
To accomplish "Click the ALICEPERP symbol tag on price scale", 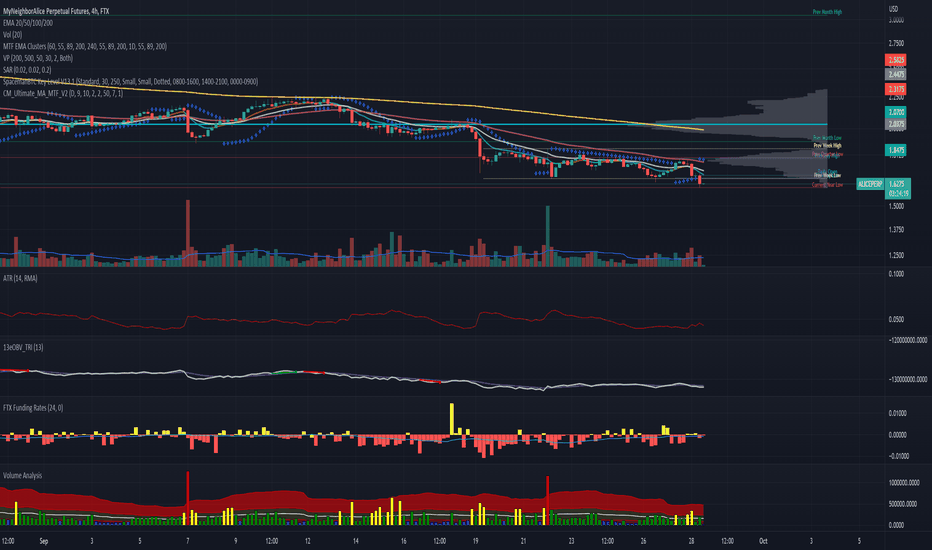I will coord(870,184).
